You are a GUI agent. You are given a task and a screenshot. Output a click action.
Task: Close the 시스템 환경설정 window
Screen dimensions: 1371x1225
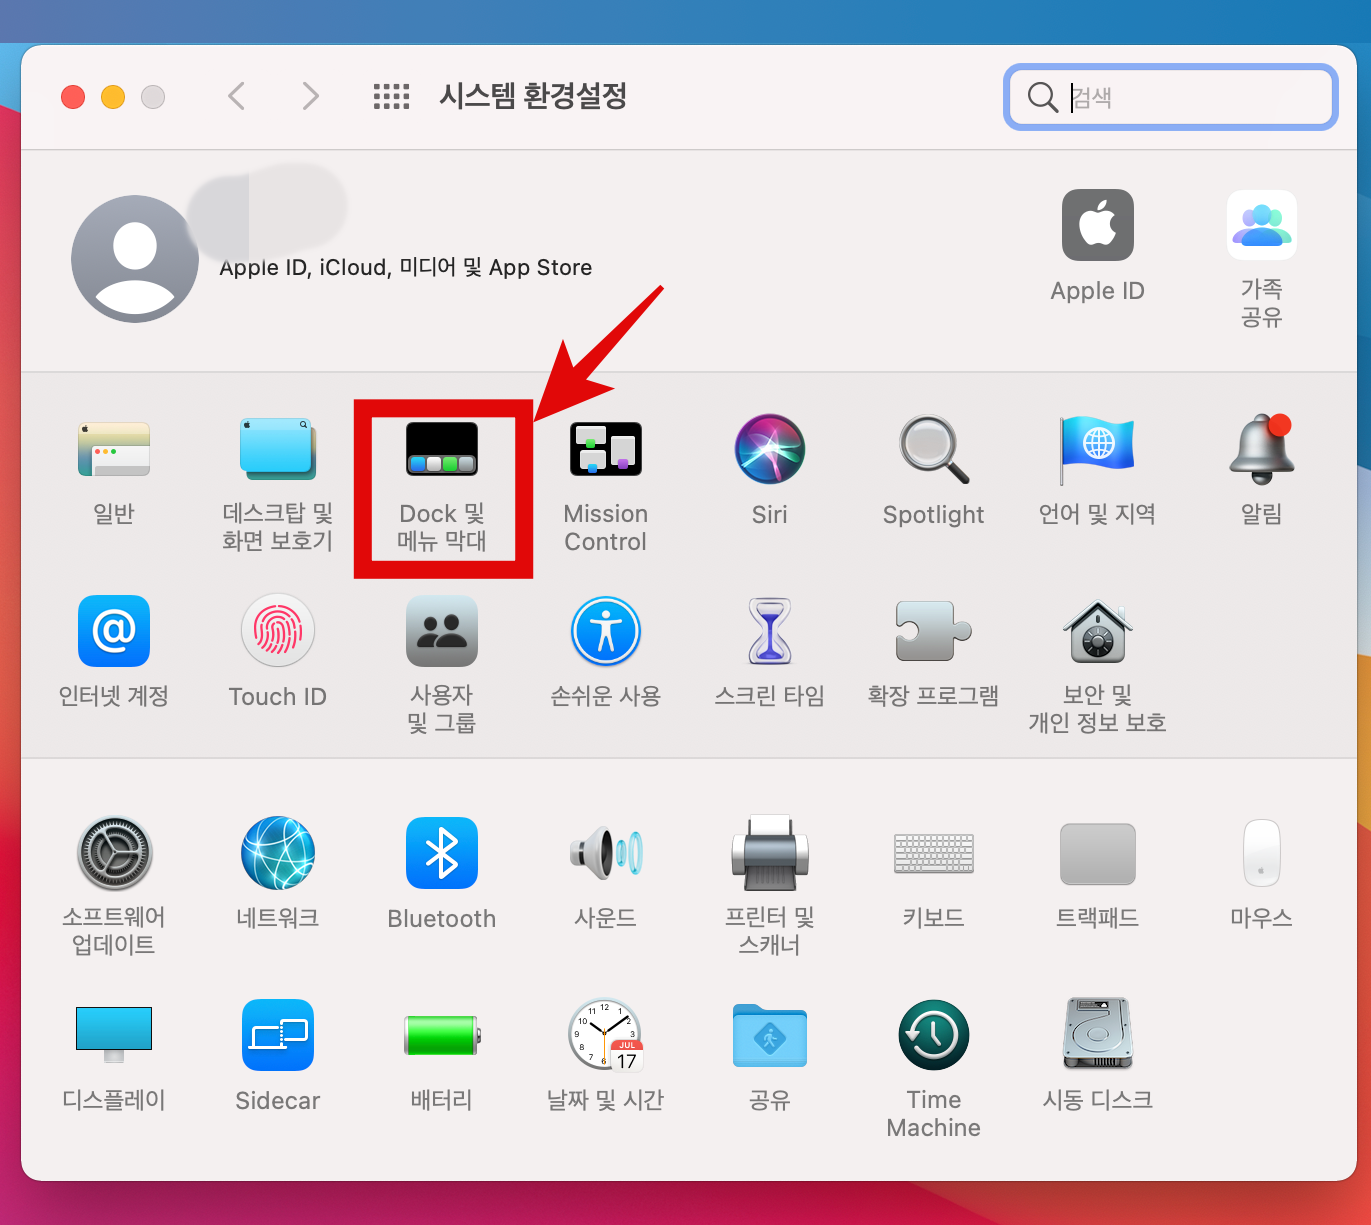(x=73, y=97)
